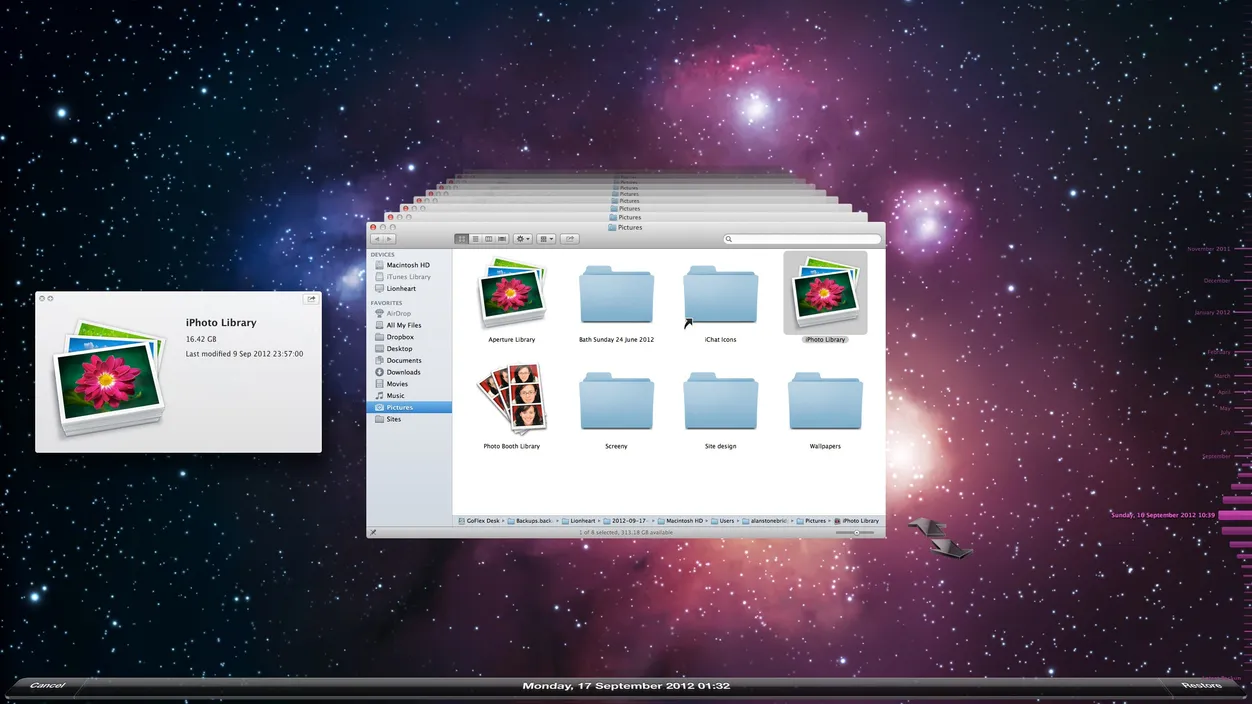Go to Downloads in sidebar Favorites
The width and height of the screenshot is (1252, 704).
point(403,372)
